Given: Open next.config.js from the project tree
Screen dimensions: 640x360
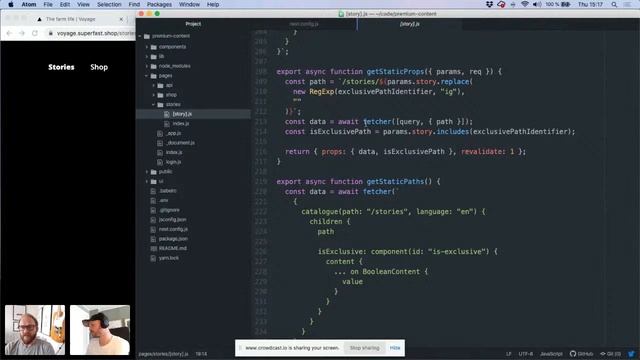Looking at the screenshot, I should click(173, 229).
